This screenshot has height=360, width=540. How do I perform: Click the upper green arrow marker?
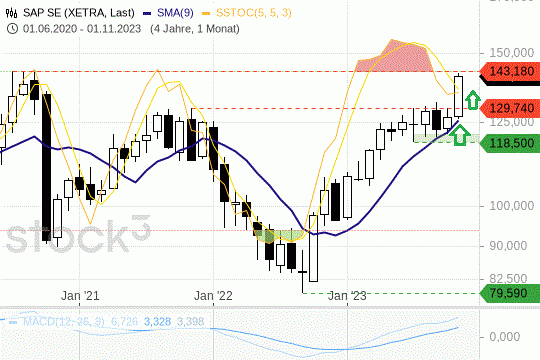(x=472, y=100)
